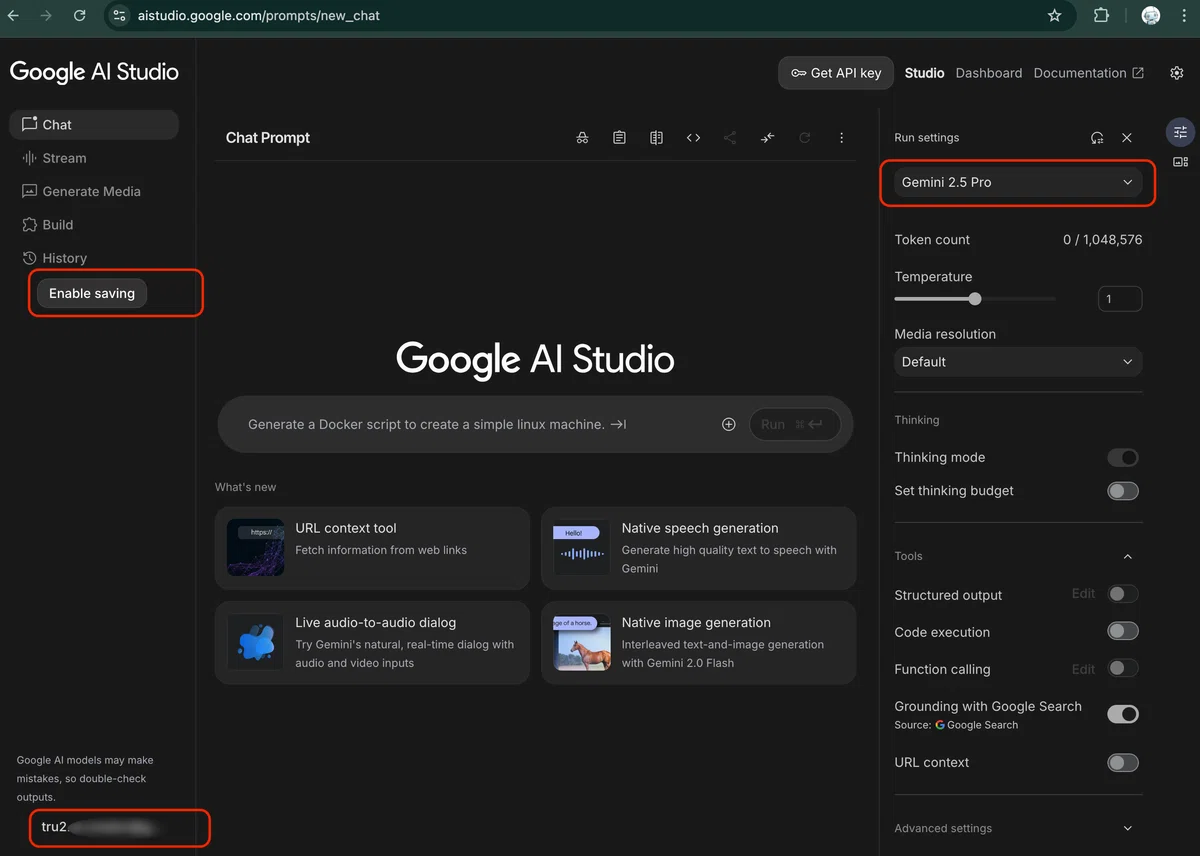The width and height of the screenshot is (1200, 856).
Task: Click the compress arrows icon in Chat Prompt toolbar
Action: pos(767,138)
